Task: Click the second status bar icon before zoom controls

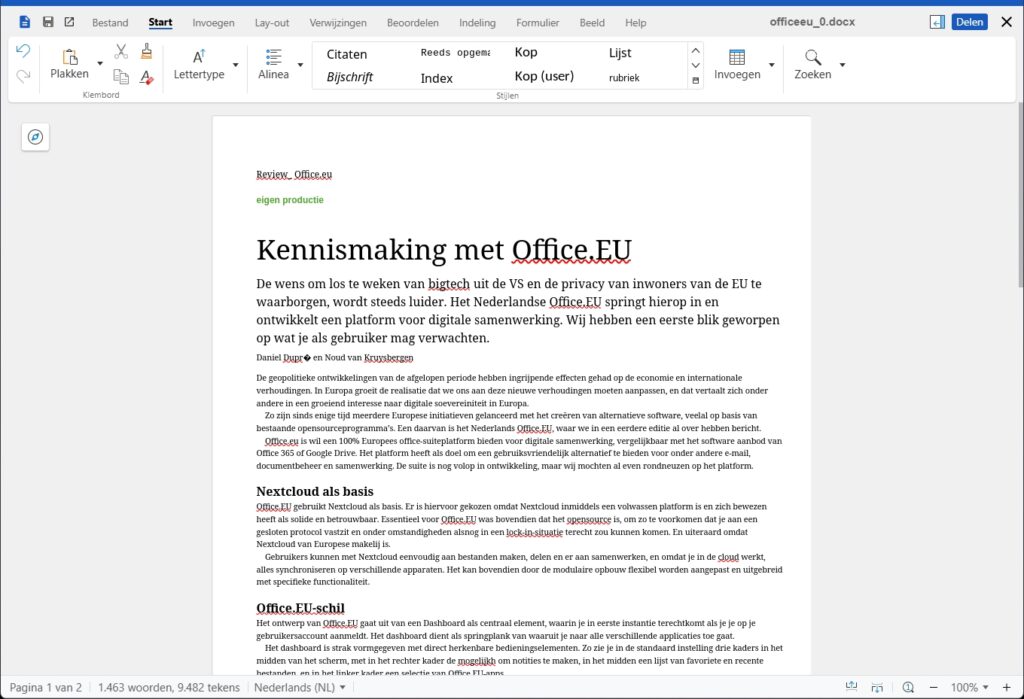Action: click(877, 687)
